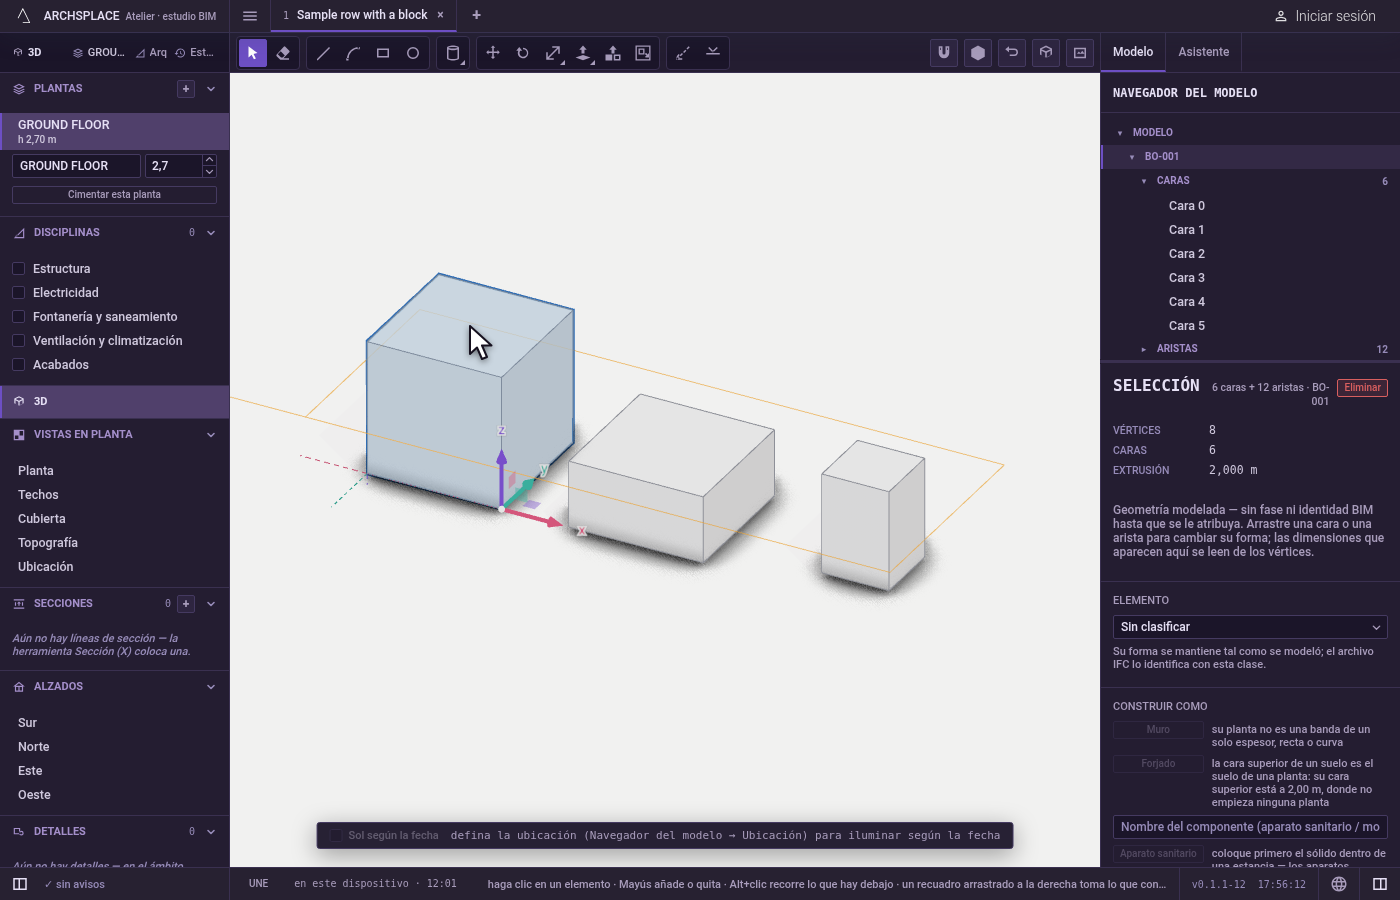
Task: Select the Eraser tool
Action: click(283, 53)
